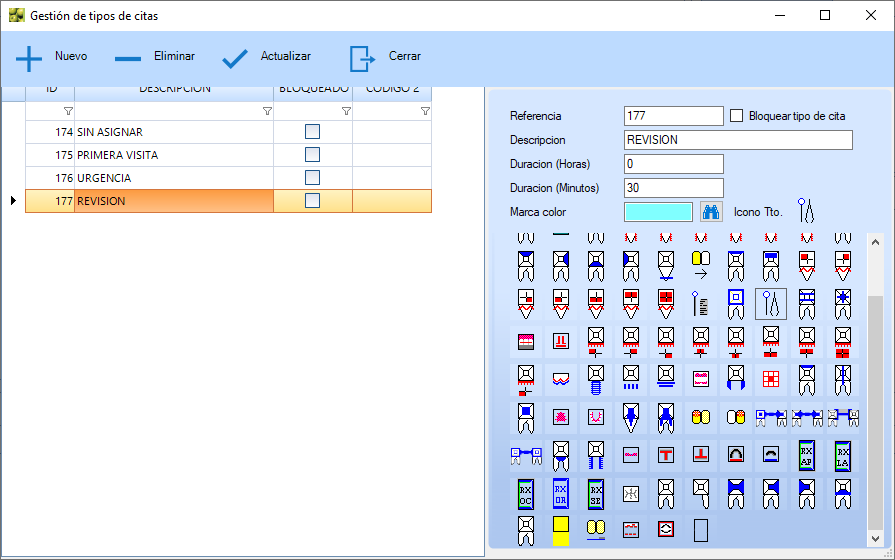Select the RX AP radiograph icon

(x=807, y=456)
